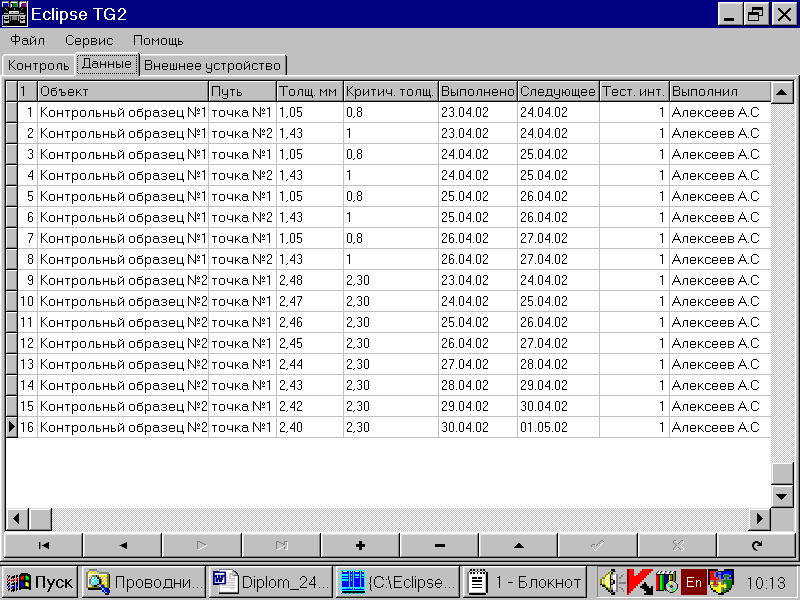Delete current record with minus button

pyautogui.click(x=440, y=546)
